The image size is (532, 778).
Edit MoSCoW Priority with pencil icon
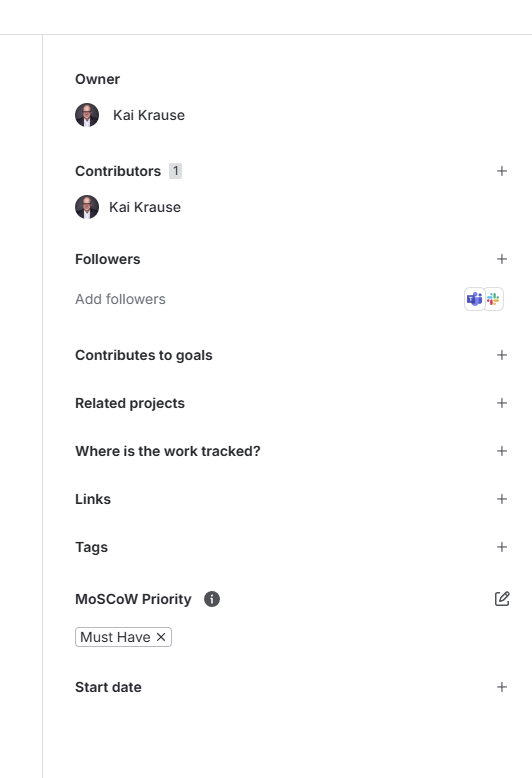pos(502,599)
